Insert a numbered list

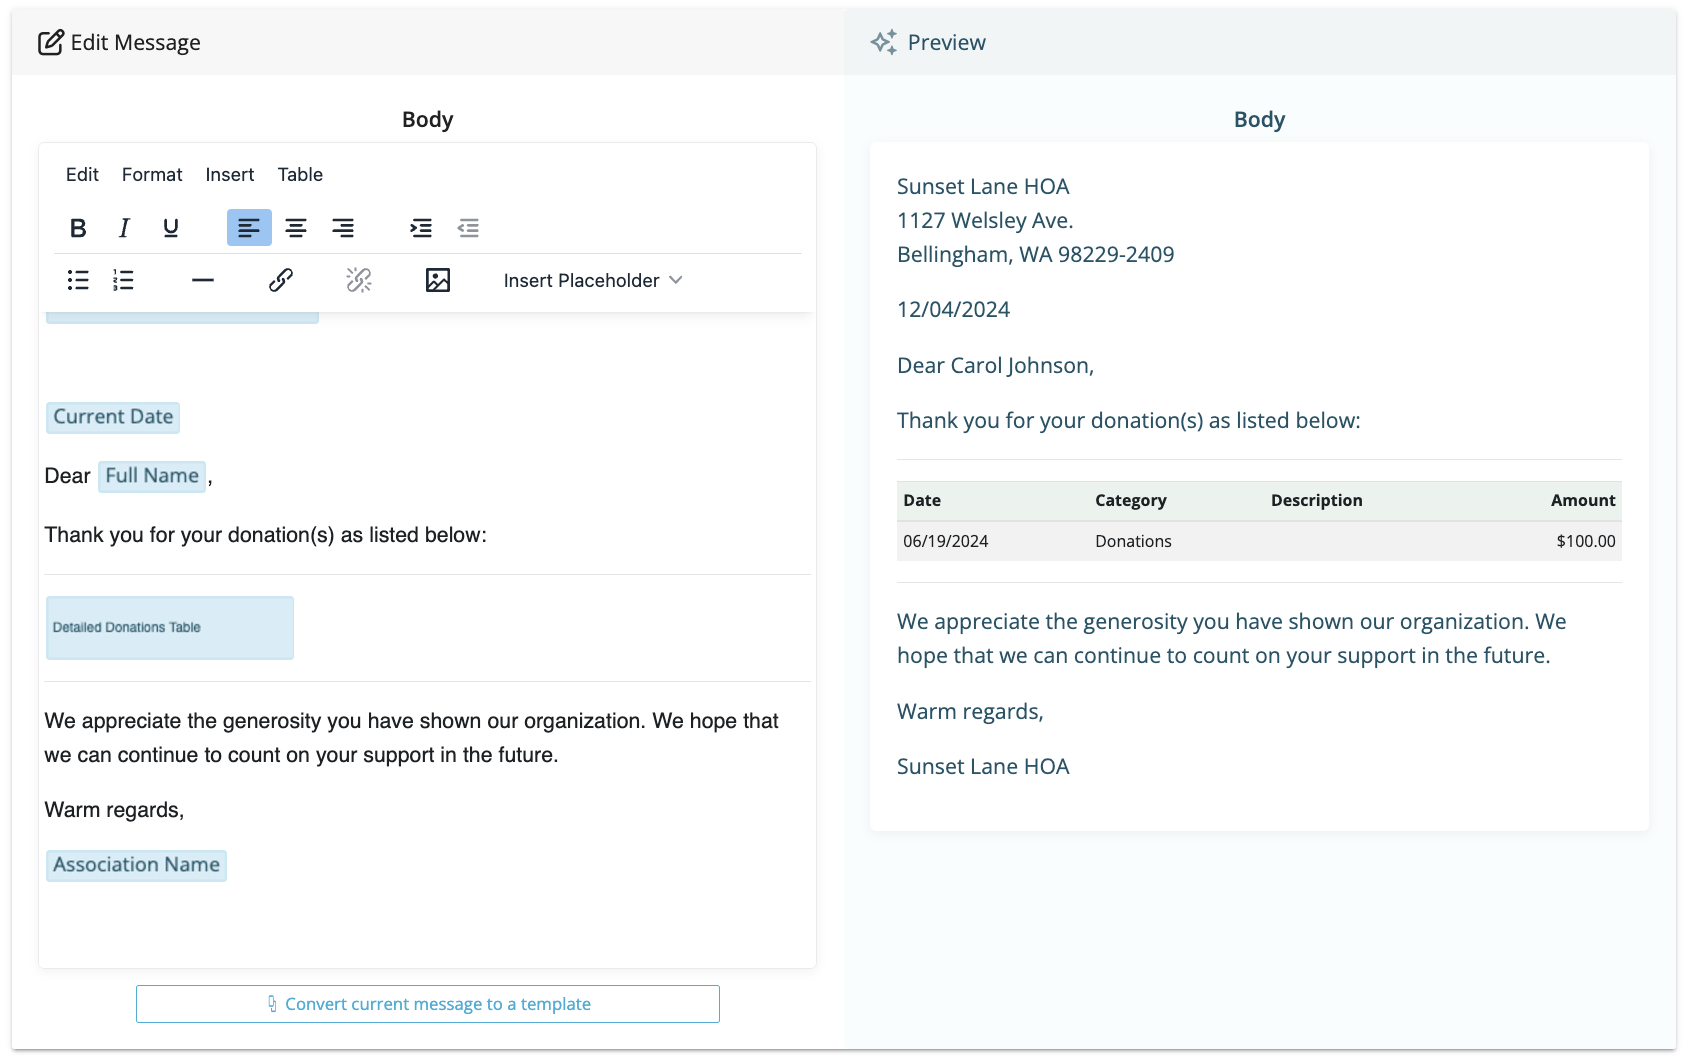123,280
